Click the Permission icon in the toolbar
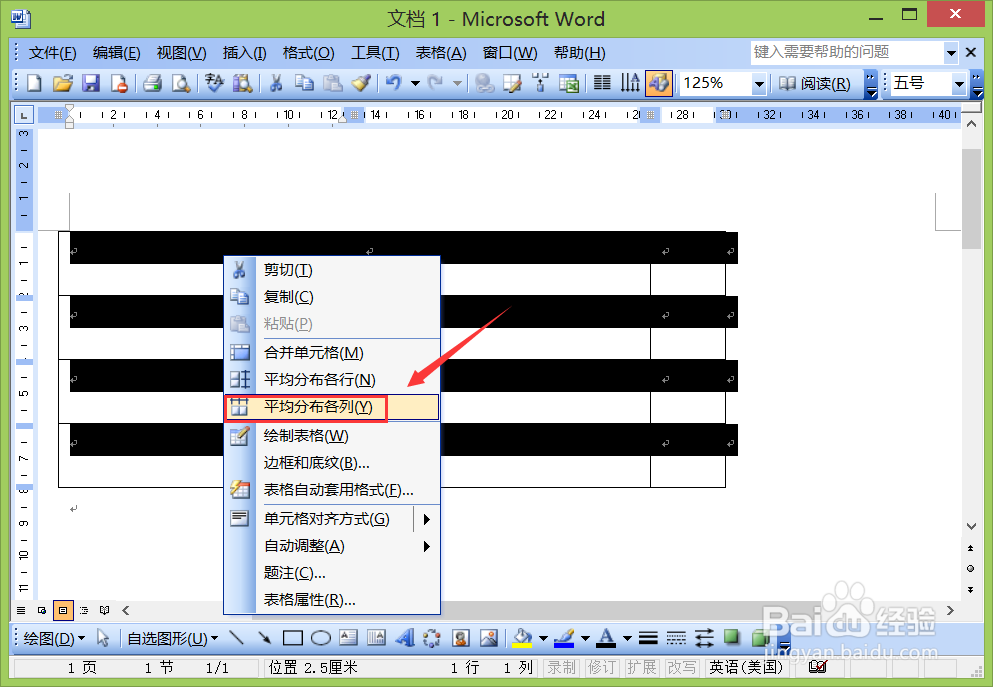 [119, 84]
